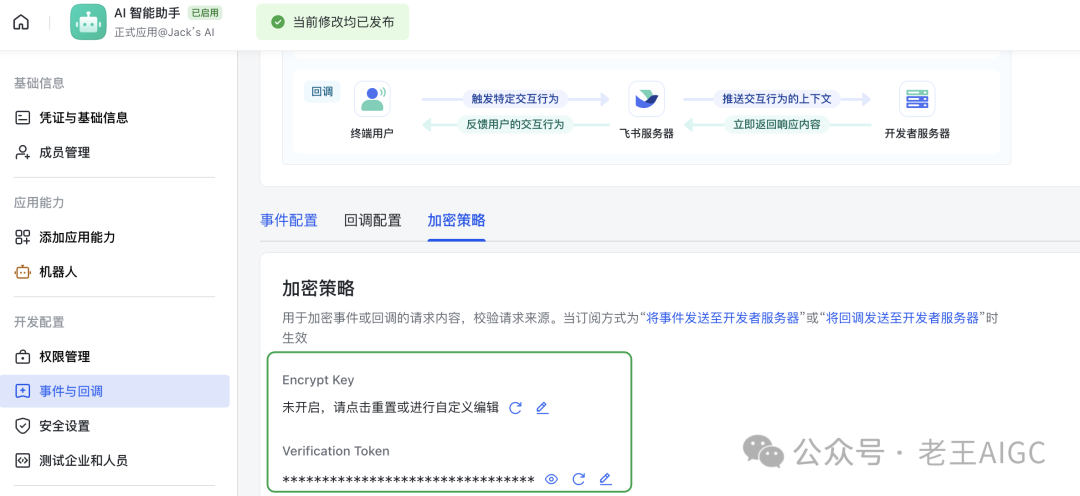Click the 终端用户 icon in the diagram

373,99
